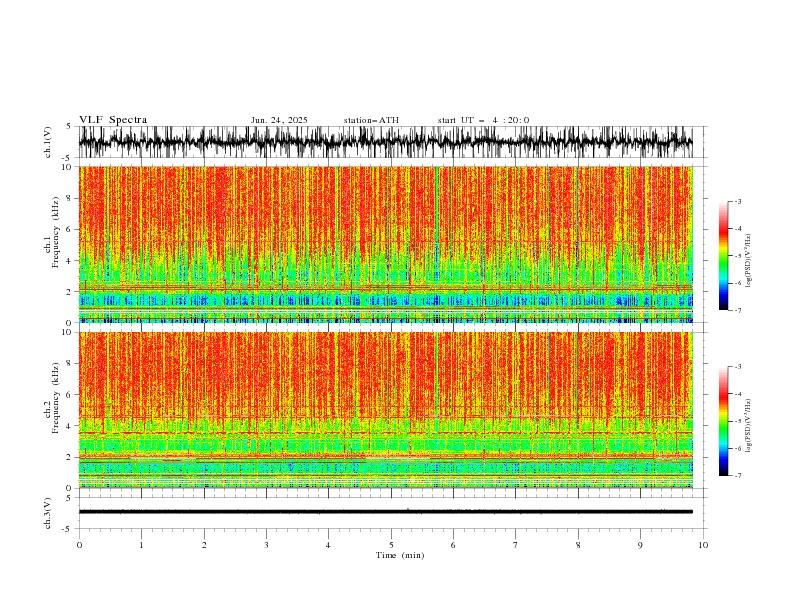
Task: Click the time axis tick label "4"
Action: [328, 545]
